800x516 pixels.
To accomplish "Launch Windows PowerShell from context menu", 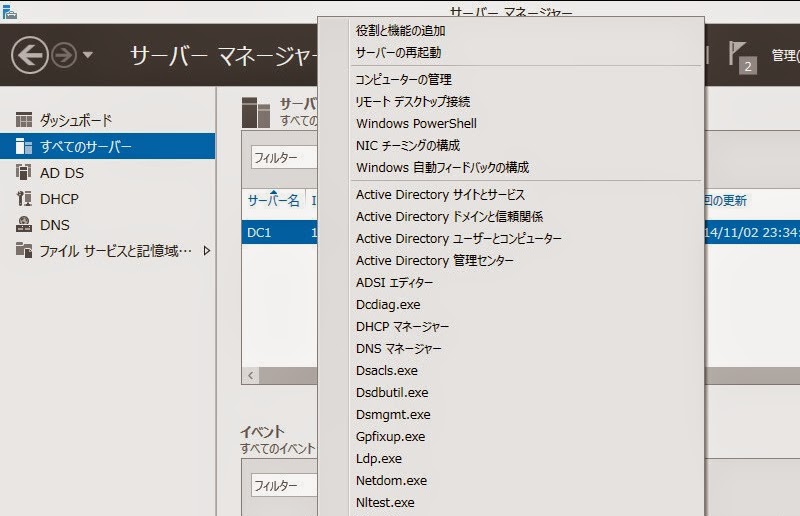I will point(416,124).
